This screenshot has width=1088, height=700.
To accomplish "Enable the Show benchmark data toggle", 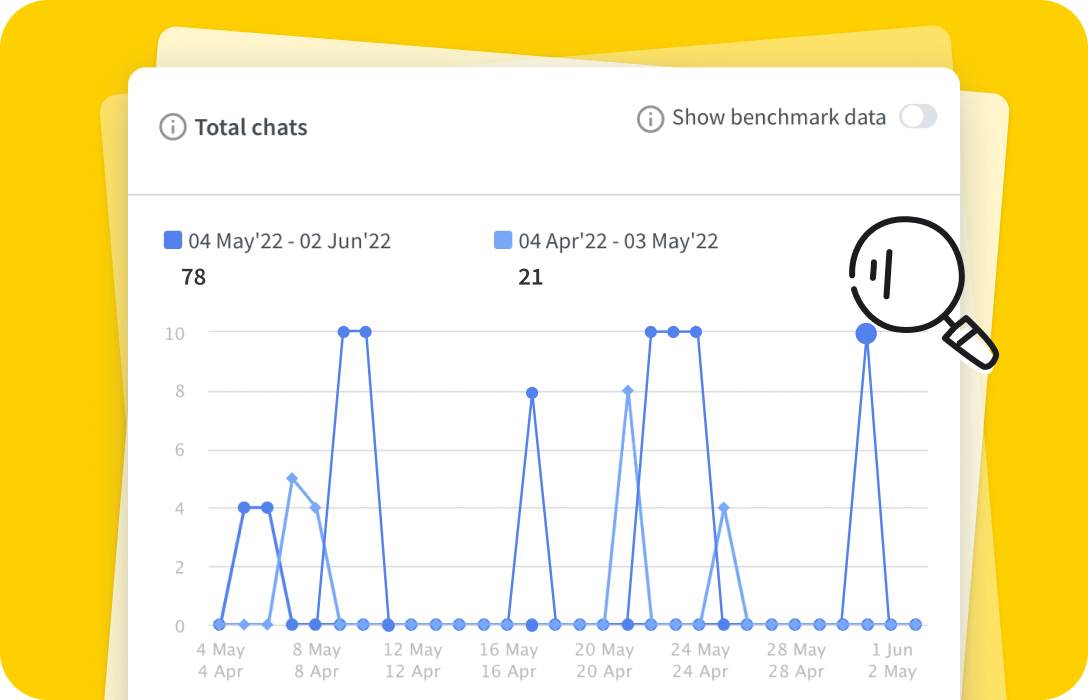I will [919, 117].
